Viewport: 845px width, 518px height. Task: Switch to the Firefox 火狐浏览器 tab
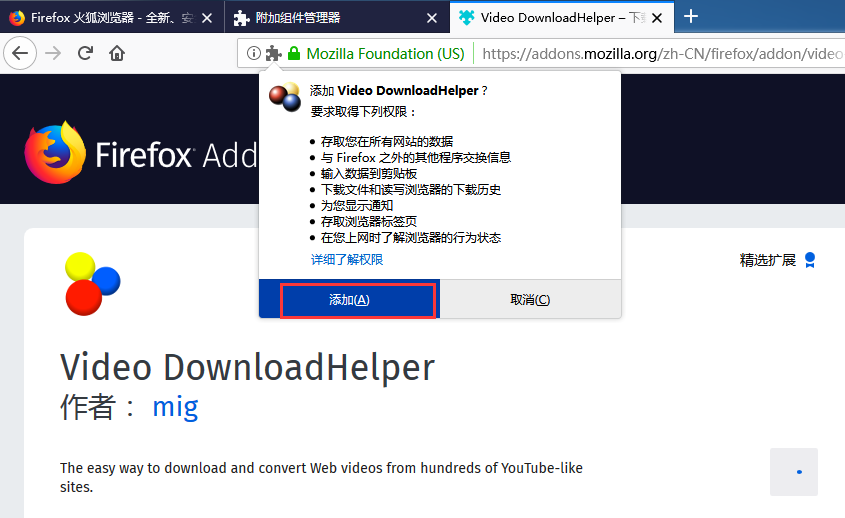(x=112, y=18)
